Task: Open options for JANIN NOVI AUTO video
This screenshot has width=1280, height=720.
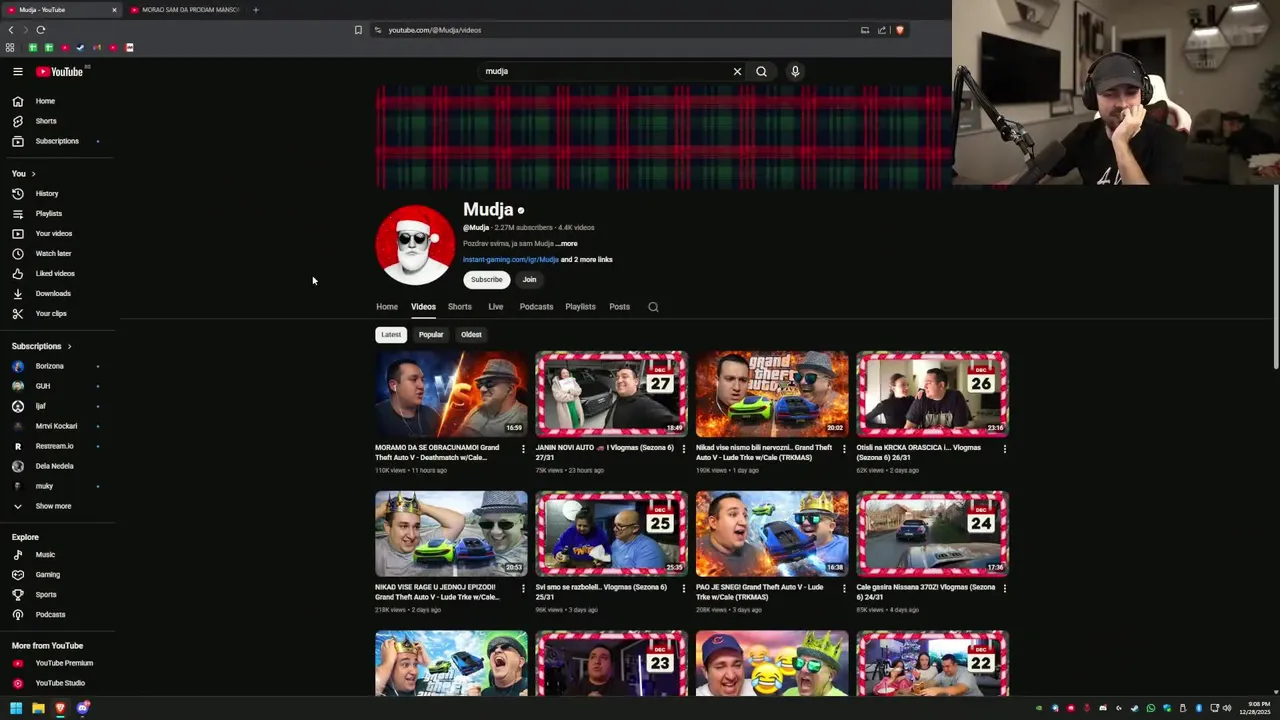Action: (x=683, y=449)
